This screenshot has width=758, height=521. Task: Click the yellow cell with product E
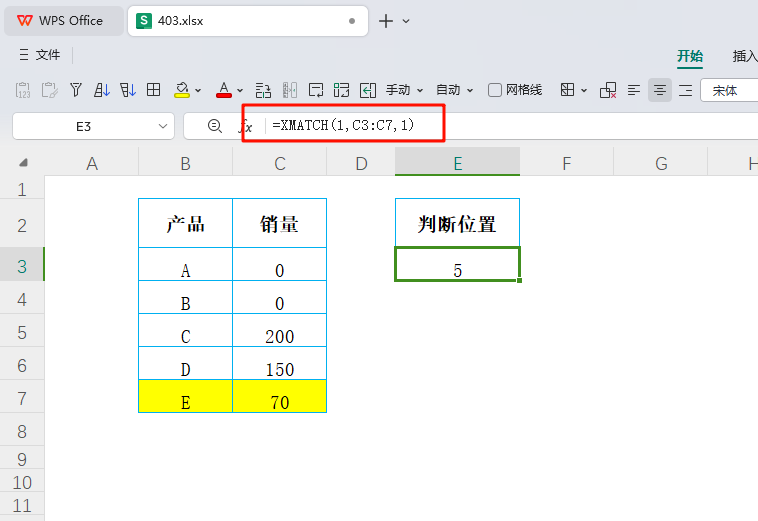coord(186,396)
